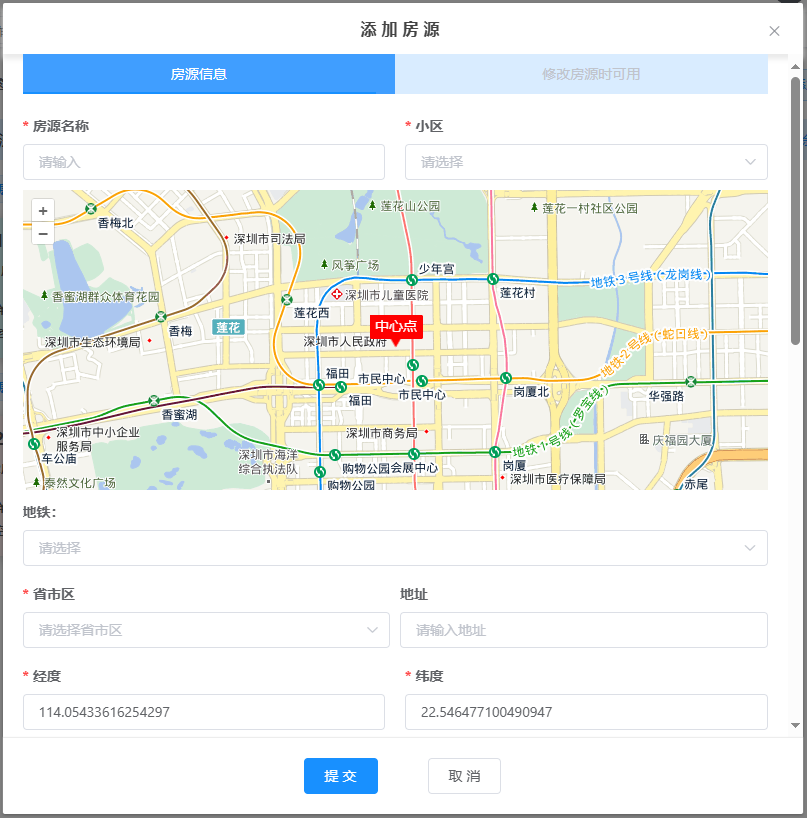Focus the 房源名称 input field
Image resolution: width=807 pixels, height=818 pixels.
pos(204,162)
